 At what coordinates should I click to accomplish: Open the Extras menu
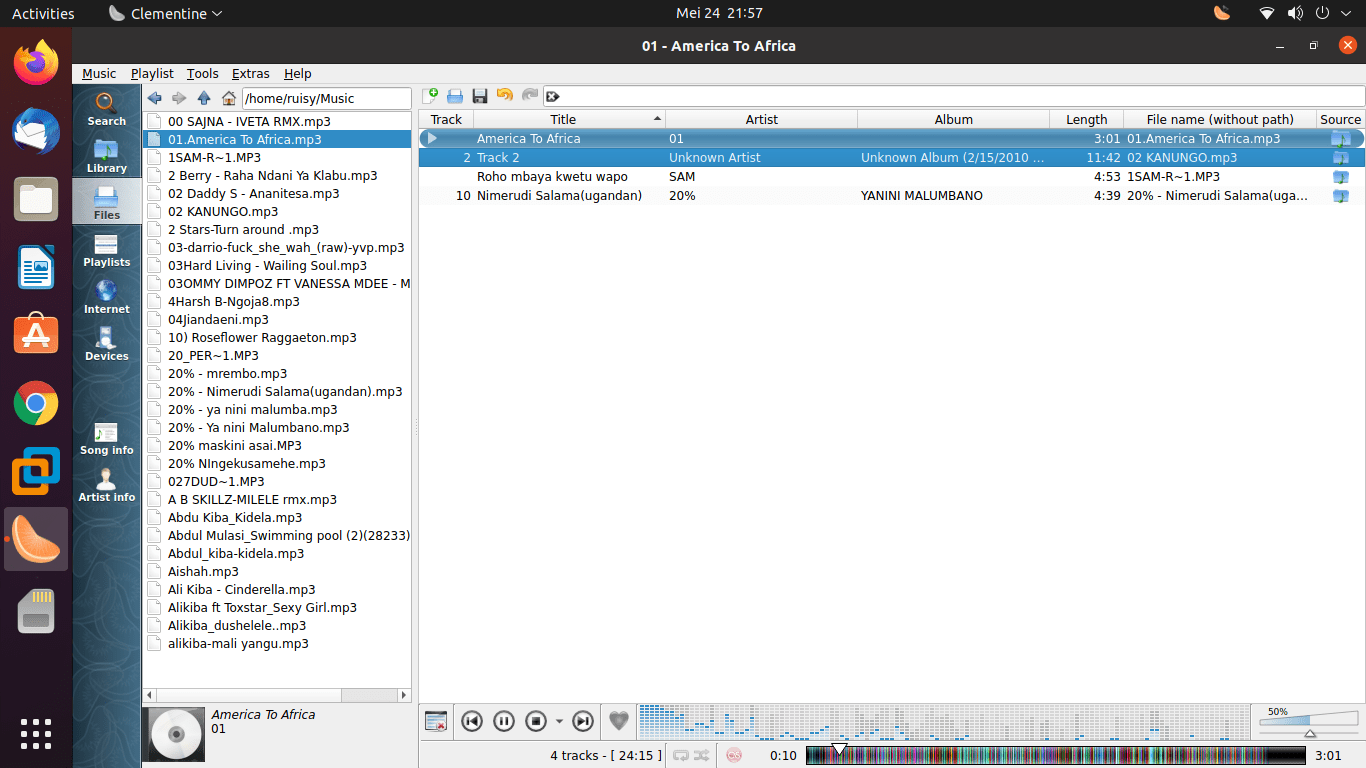[250, 73]
